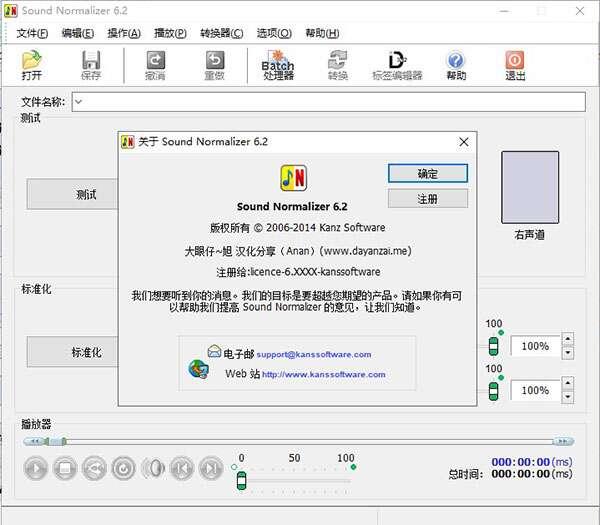600x525 pixels.
Task: Increase the upper 100% spinner value
Action: pyautogui.click(x=568, y=340)
